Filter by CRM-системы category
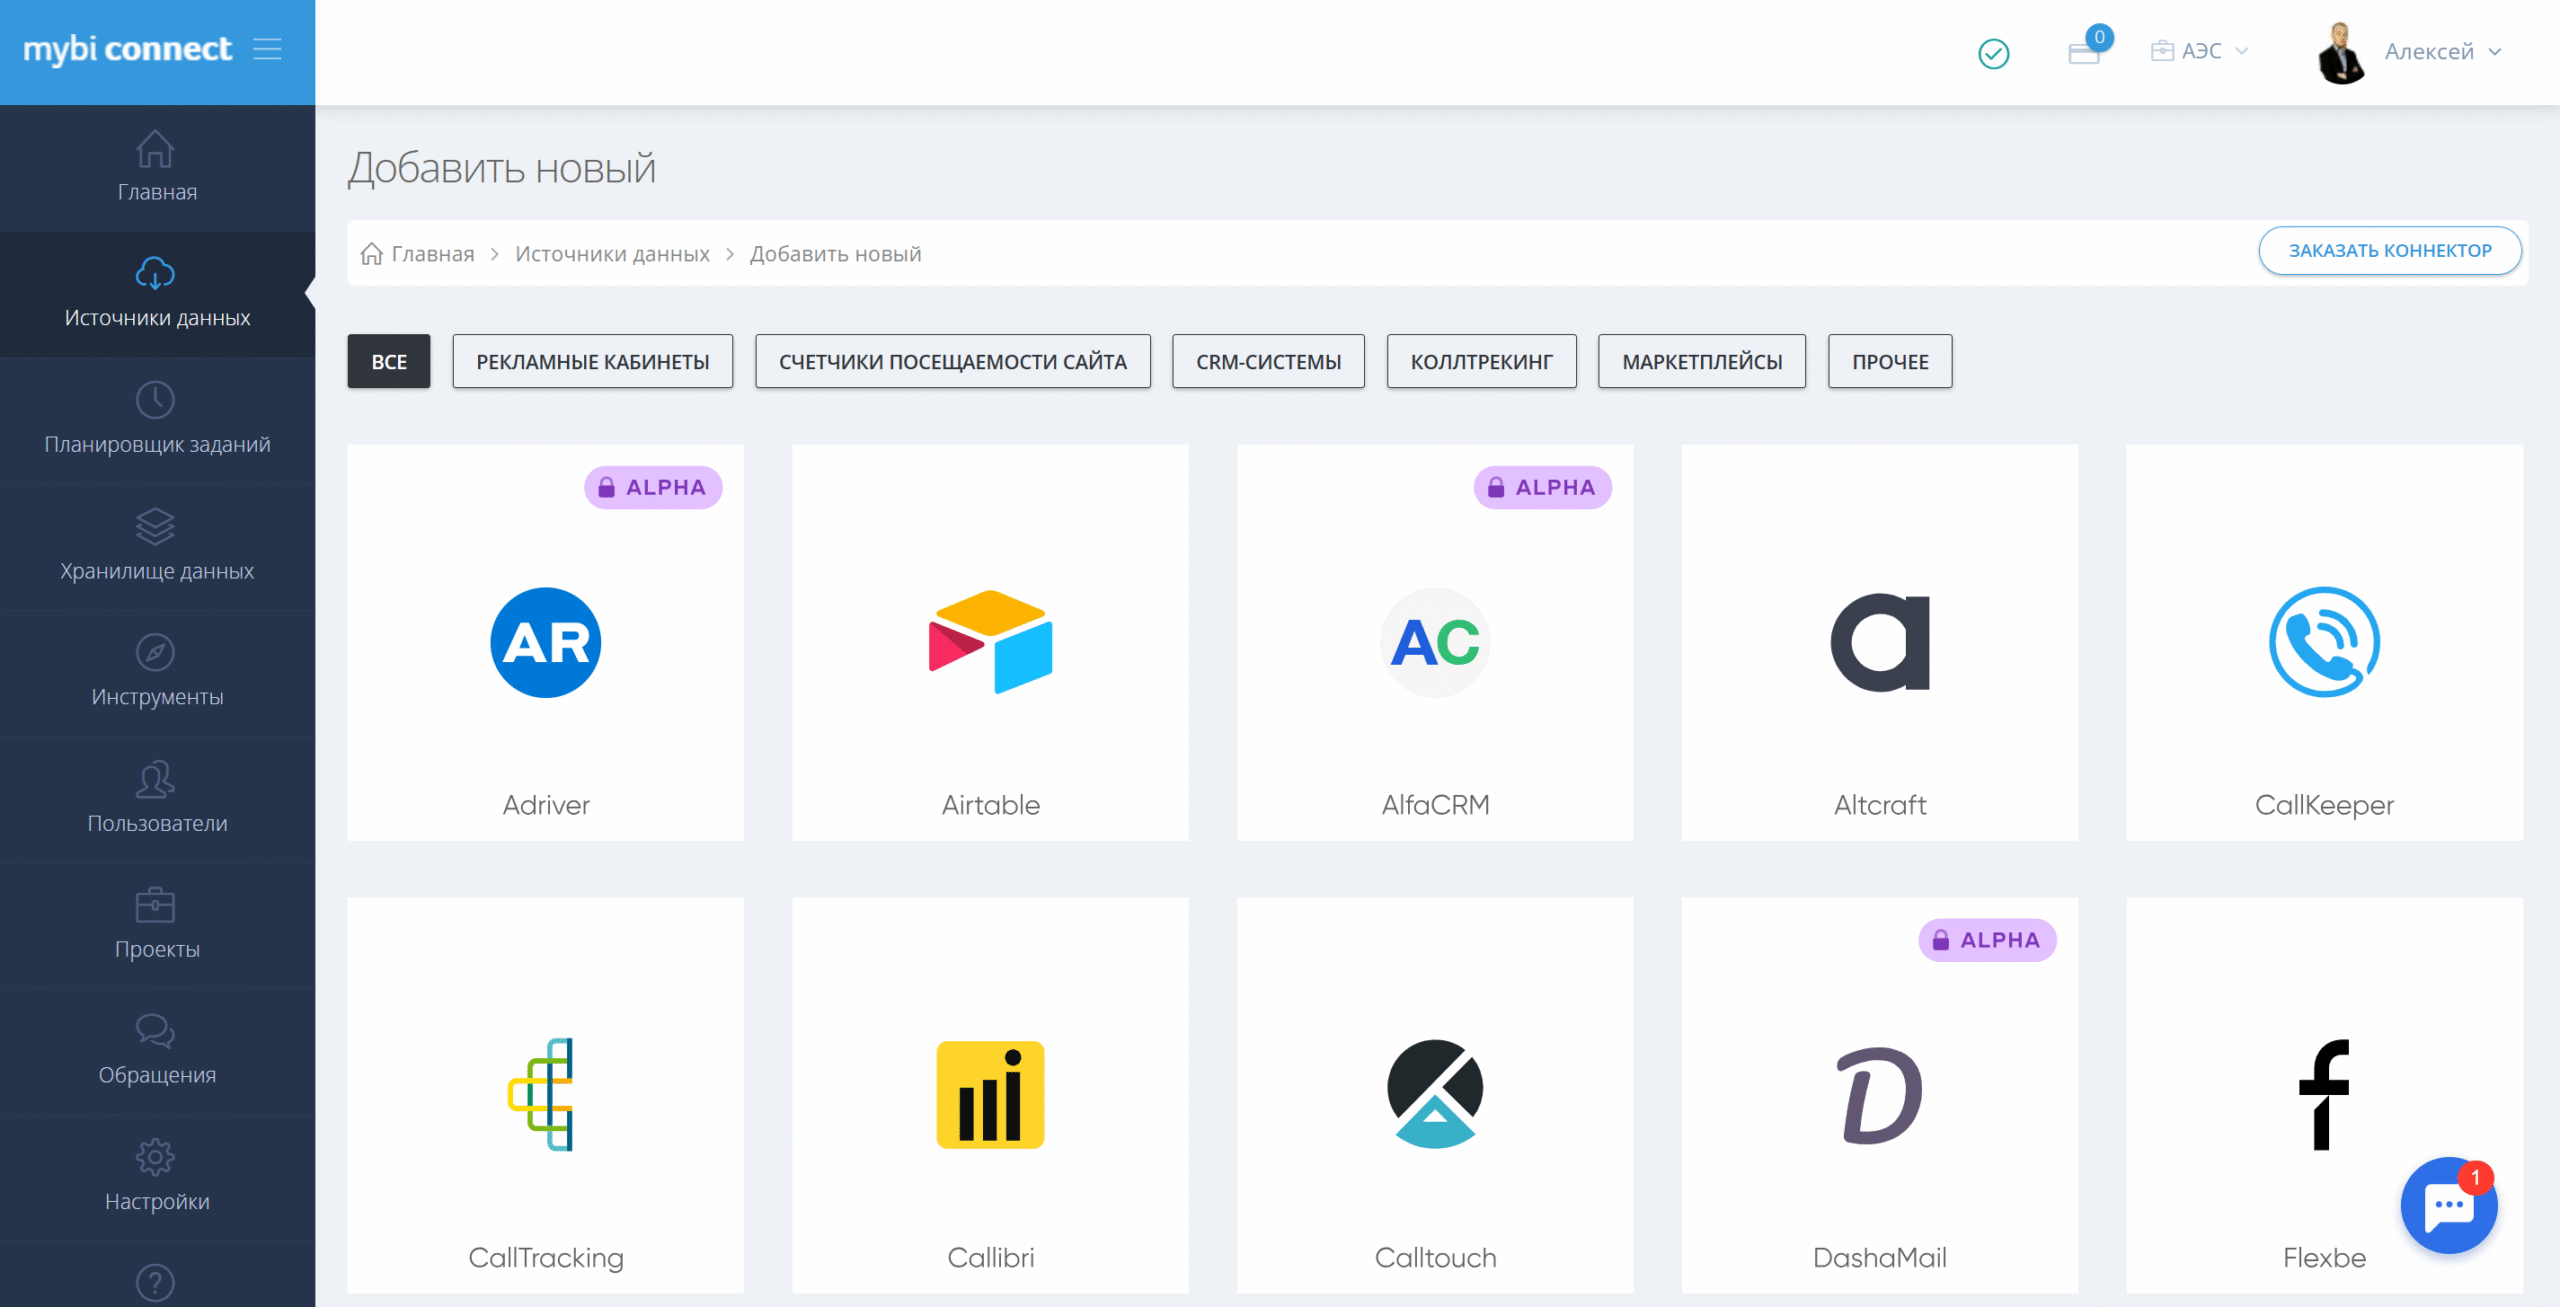Screen dimensions: 2560x1307 coord(1268,361)
